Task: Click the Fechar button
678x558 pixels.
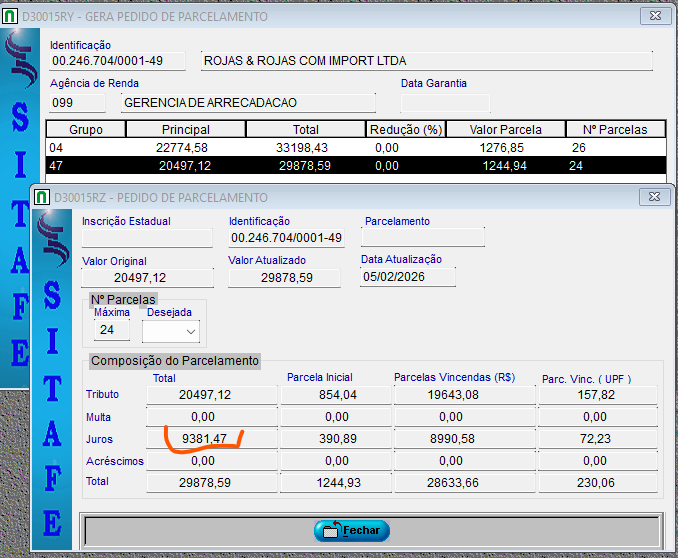Action: coord(351,531)
